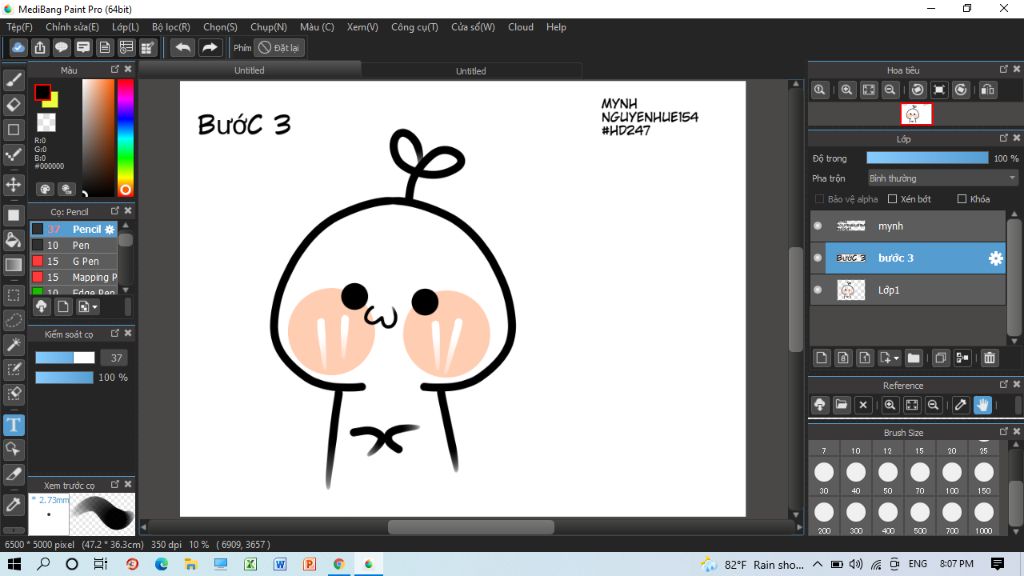Screen dimensions: 1024x576
Task: Delete layer with trash icon
Action: coord(989,358)
